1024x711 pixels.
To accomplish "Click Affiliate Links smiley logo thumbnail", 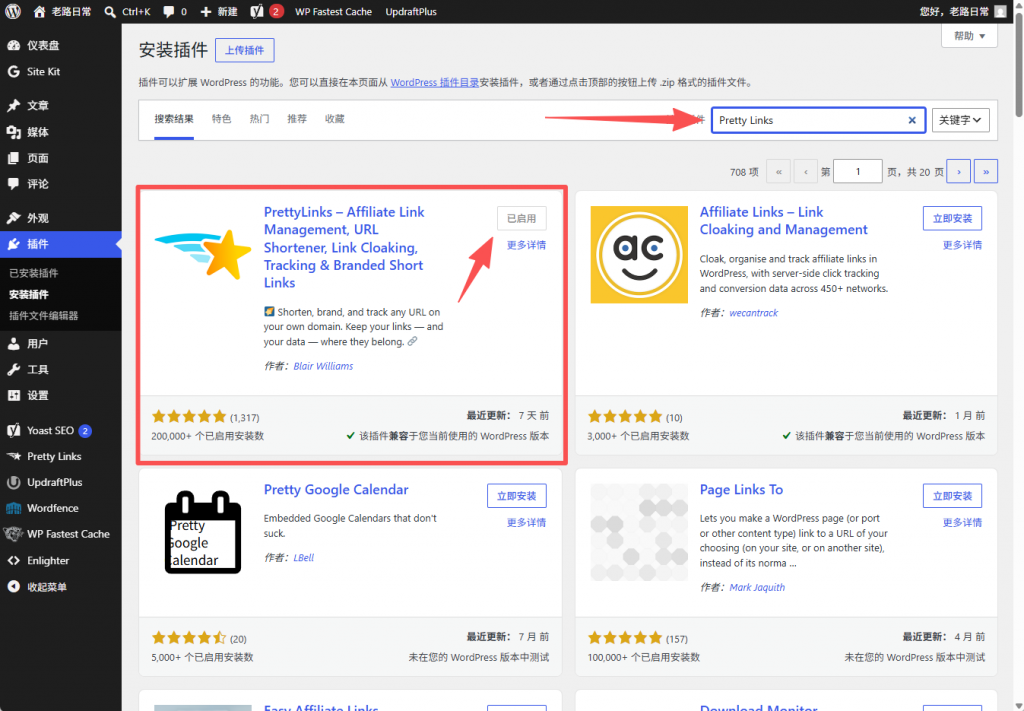I will point(639,255).
